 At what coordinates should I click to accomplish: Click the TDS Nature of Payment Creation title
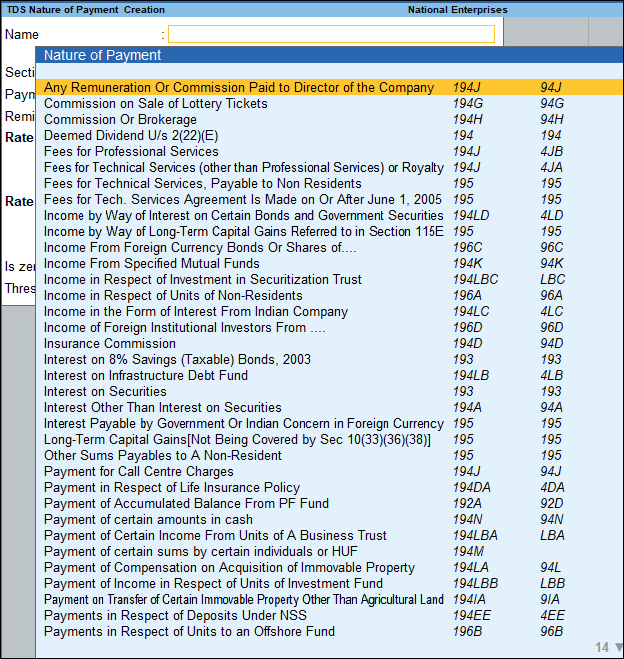point(86,10)
